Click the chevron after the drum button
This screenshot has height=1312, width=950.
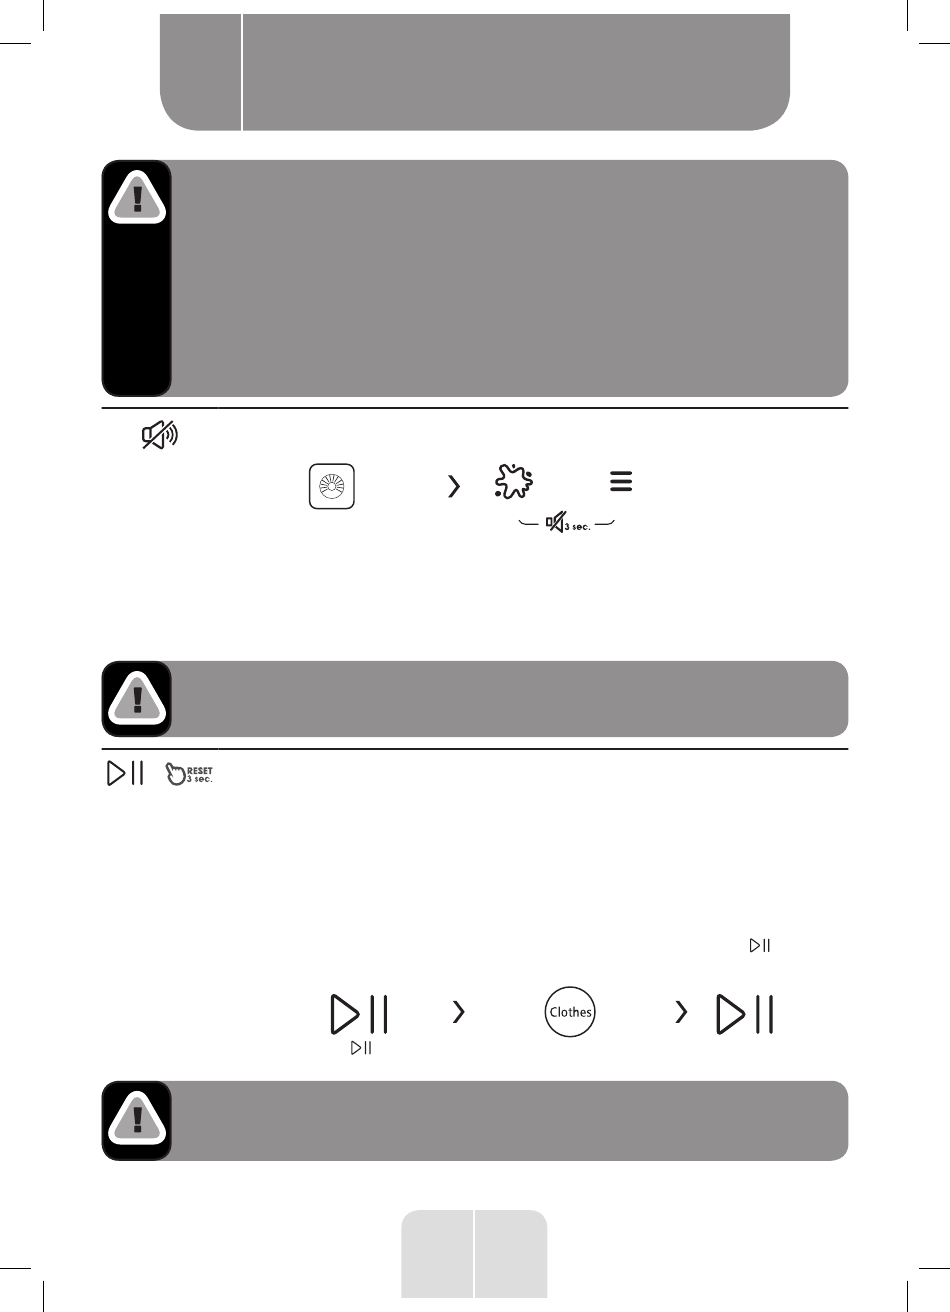pos(454,486)
